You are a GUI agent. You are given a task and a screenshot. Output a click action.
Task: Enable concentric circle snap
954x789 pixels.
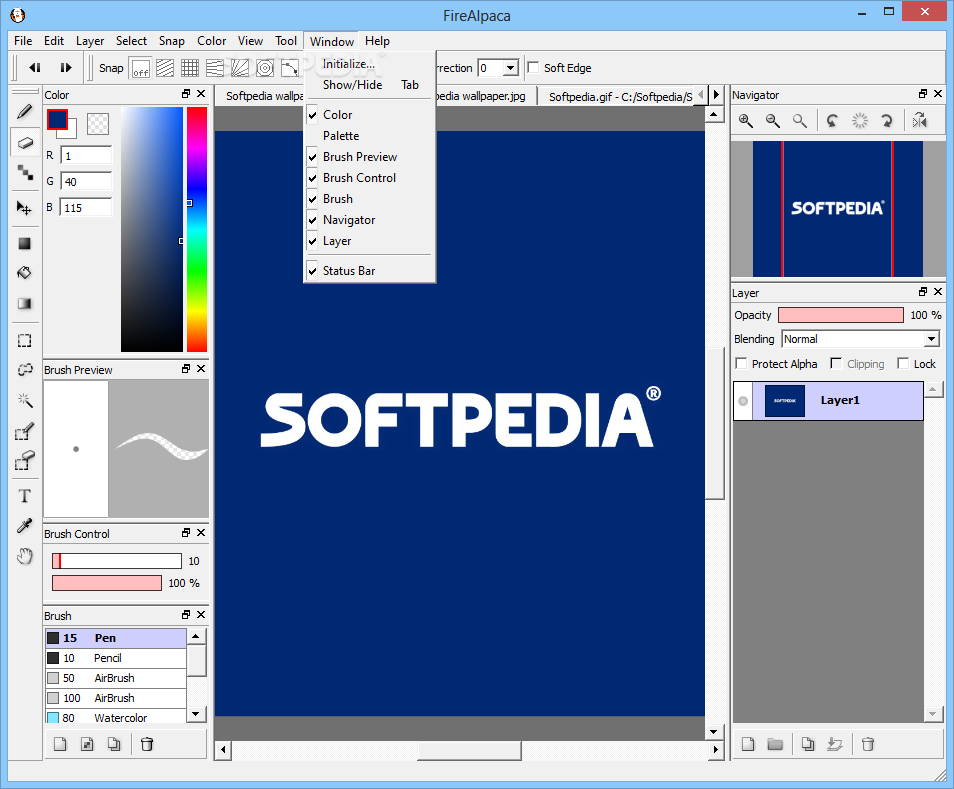tap(265, 68)
